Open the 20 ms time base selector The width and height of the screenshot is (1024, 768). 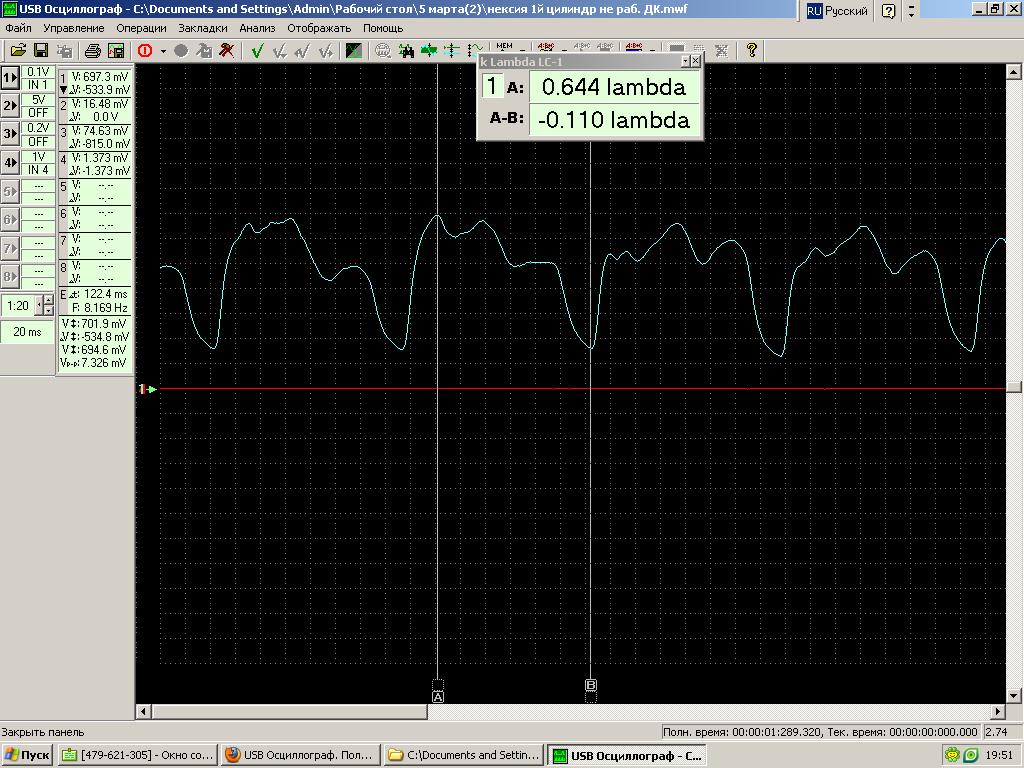27,332
